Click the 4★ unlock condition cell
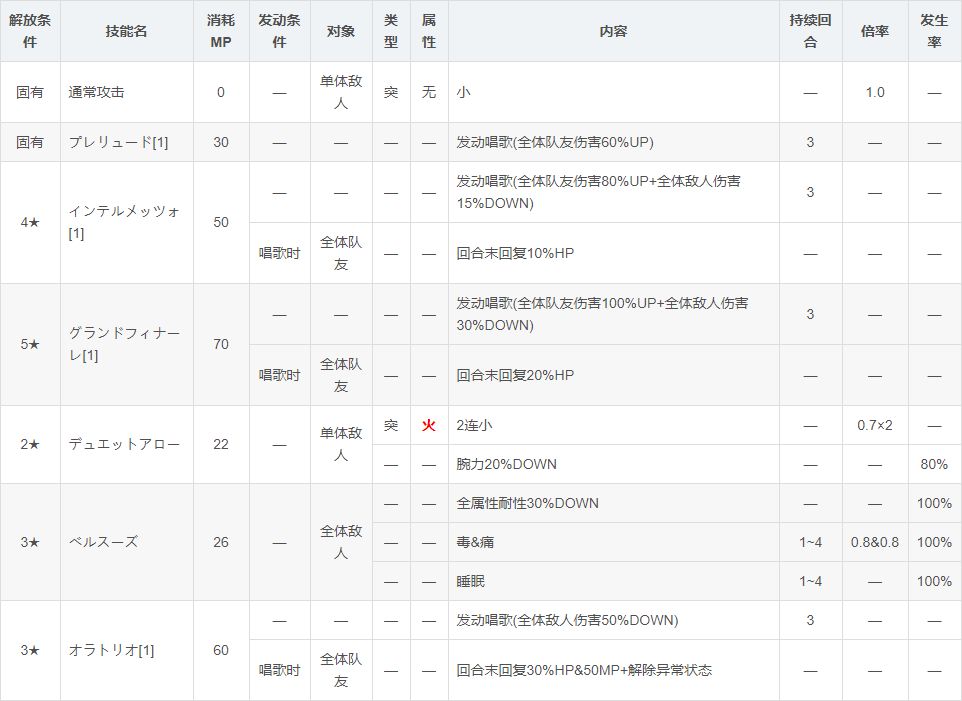This screenshot has width=962, height=701. point(30,222)
